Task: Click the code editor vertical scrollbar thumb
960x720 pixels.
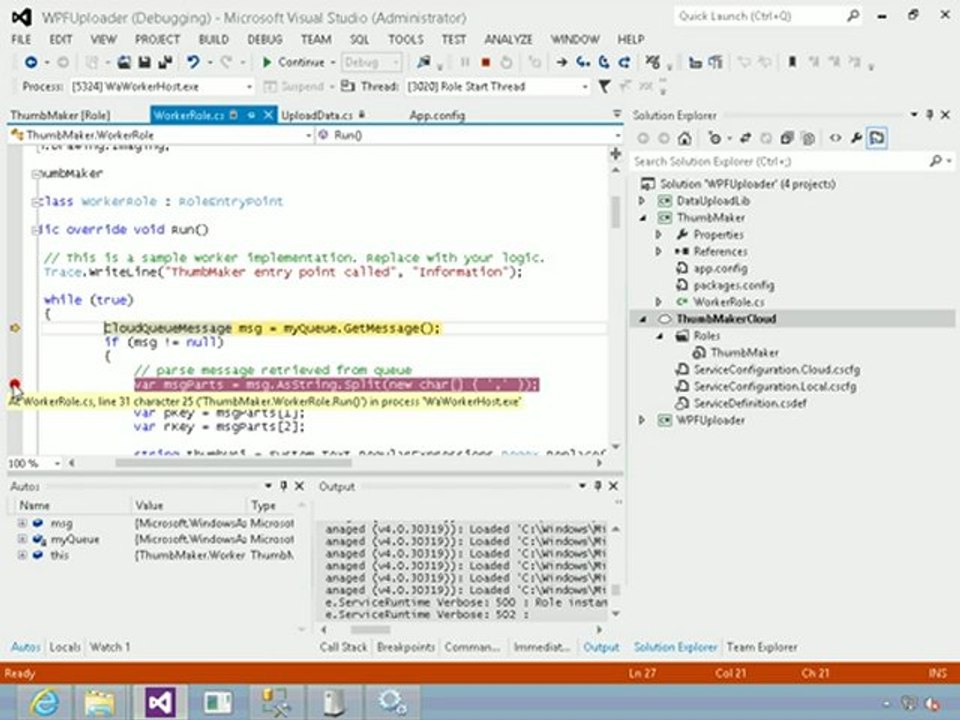Action: click(615, 212)
